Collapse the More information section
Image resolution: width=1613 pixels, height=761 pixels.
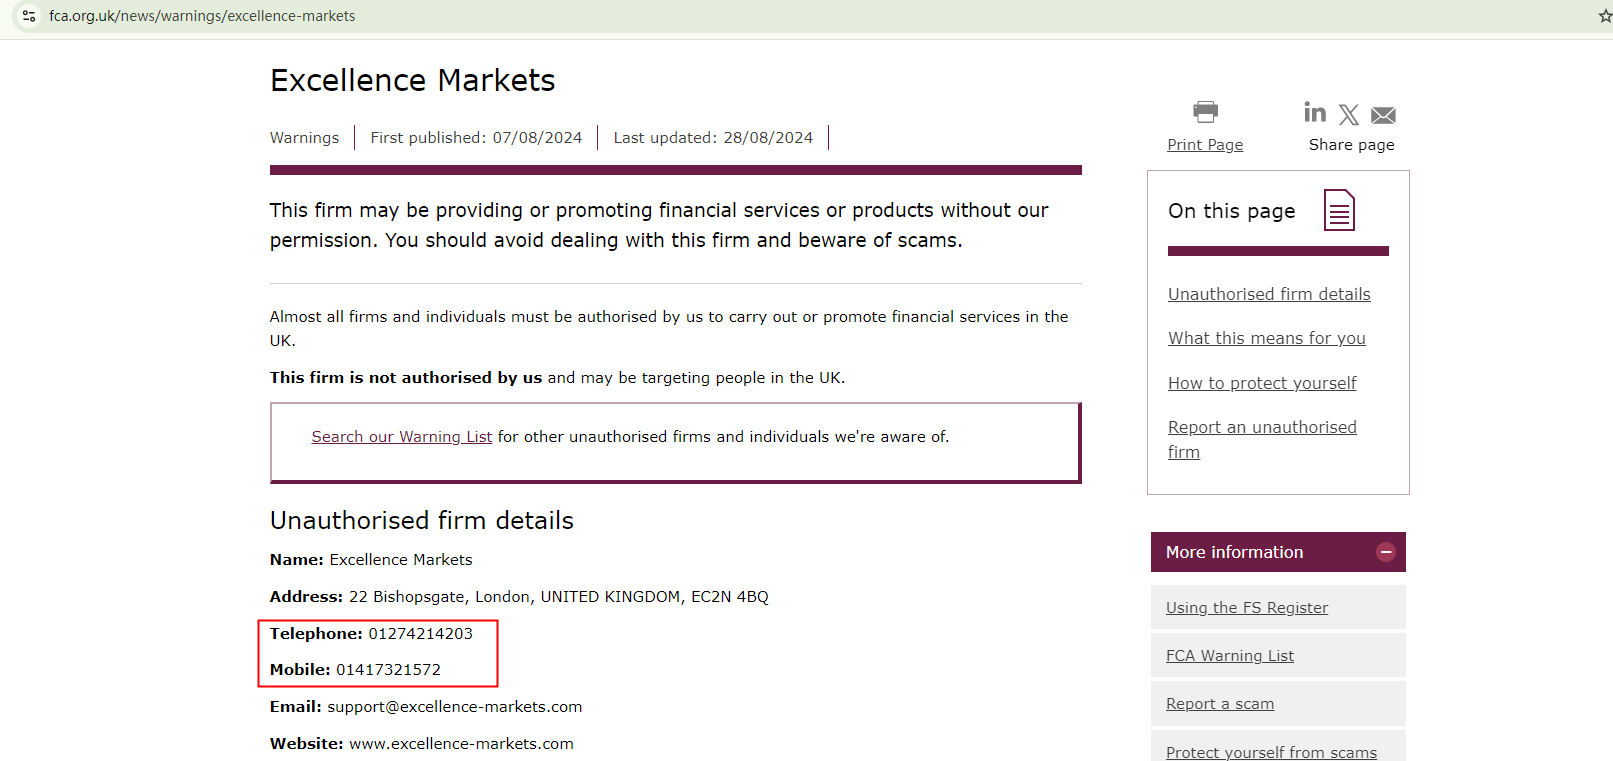click(x=1385, y=552)
